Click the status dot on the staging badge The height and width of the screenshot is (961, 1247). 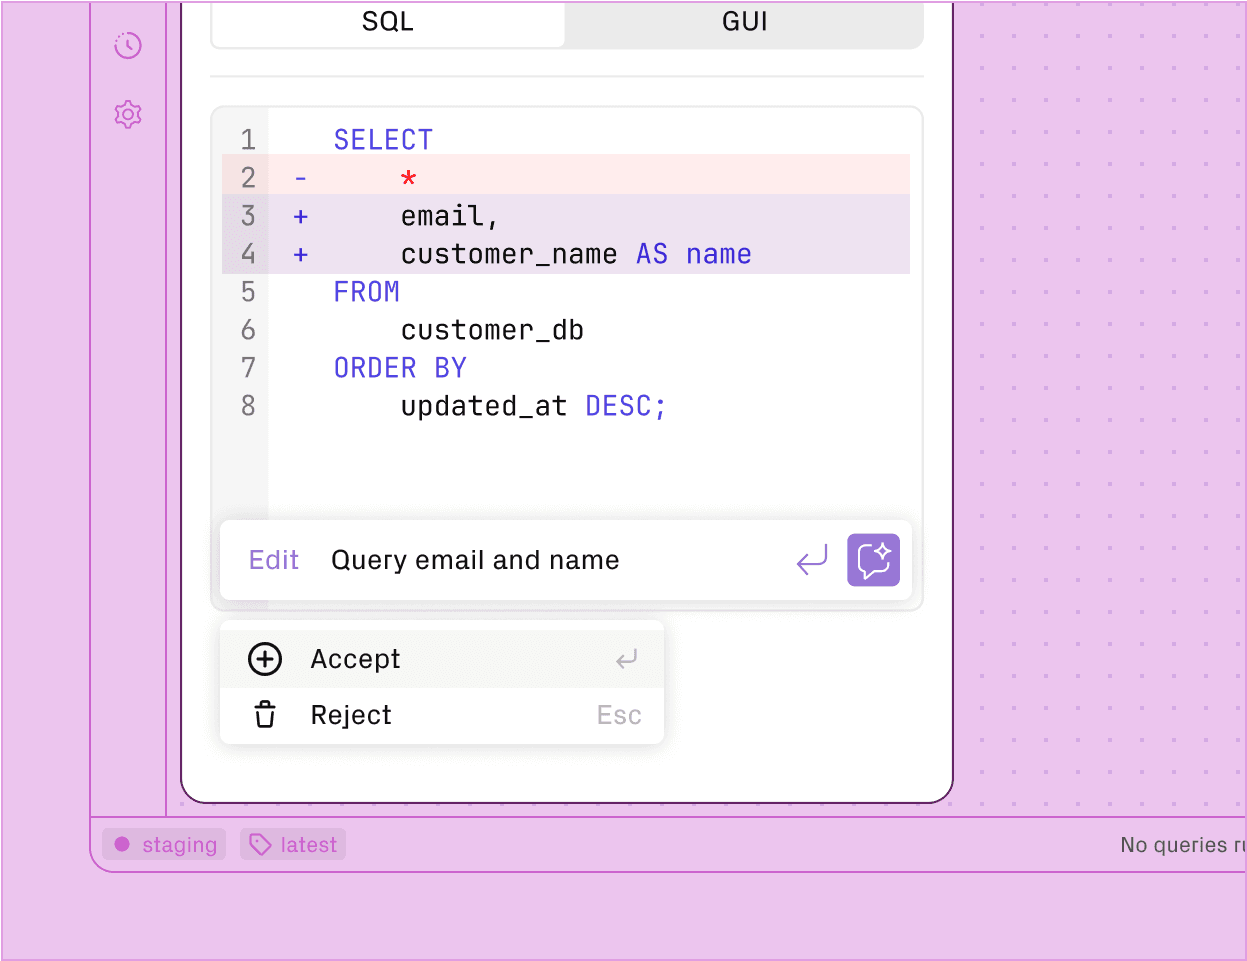[122, 844]
